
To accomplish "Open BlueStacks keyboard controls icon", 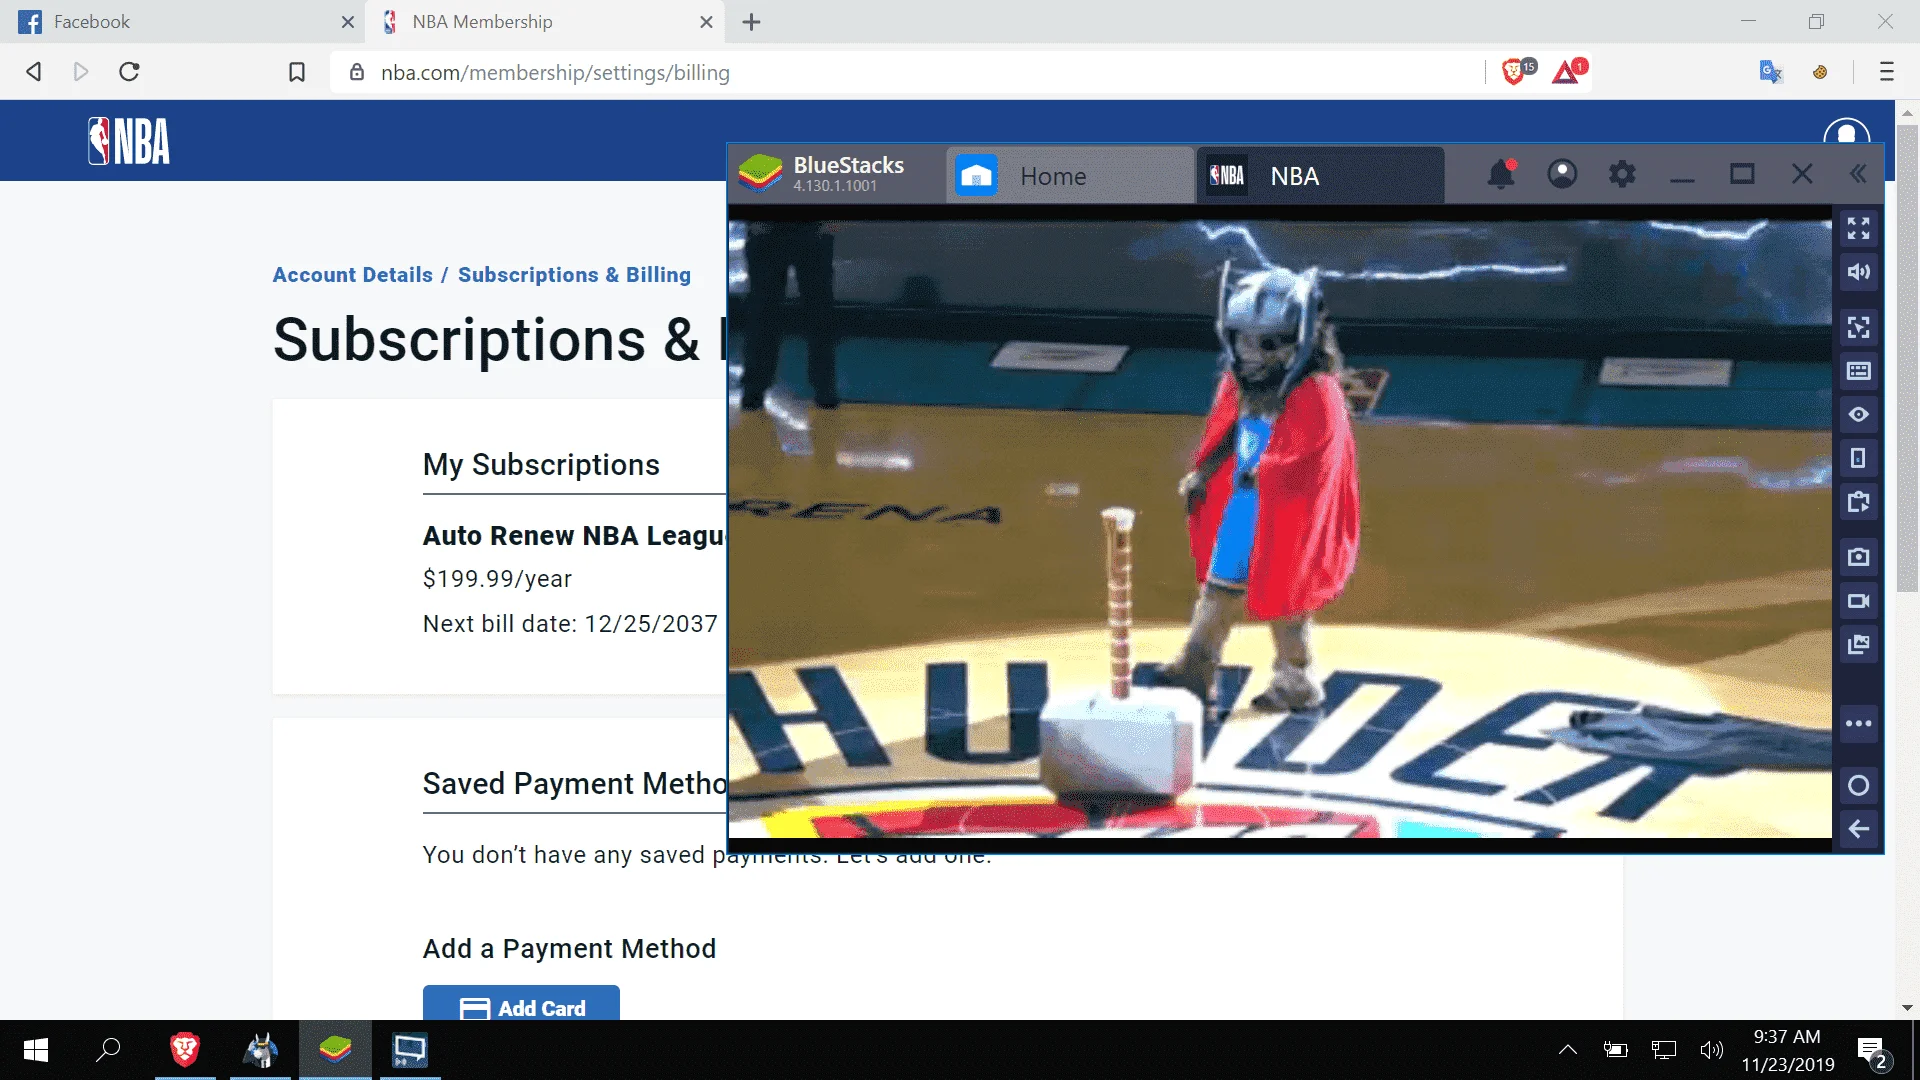I will (x=1858, y=371).
